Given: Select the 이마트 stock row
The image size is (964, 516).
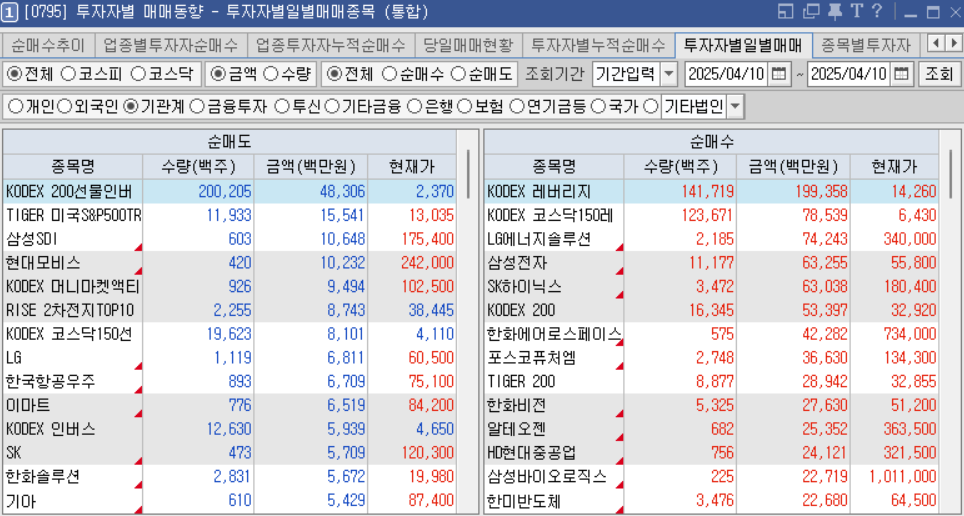Looking at the screenshot, I should [229, 406].
